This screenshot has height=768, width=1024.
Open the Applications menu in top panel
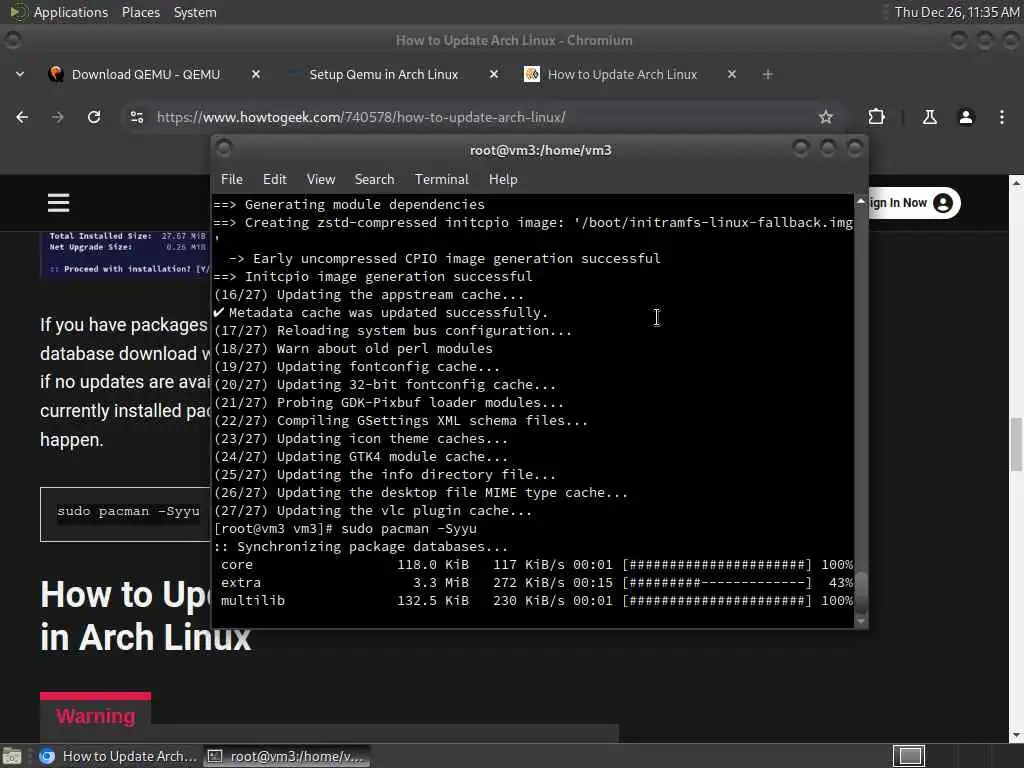[x=71, y=12]
